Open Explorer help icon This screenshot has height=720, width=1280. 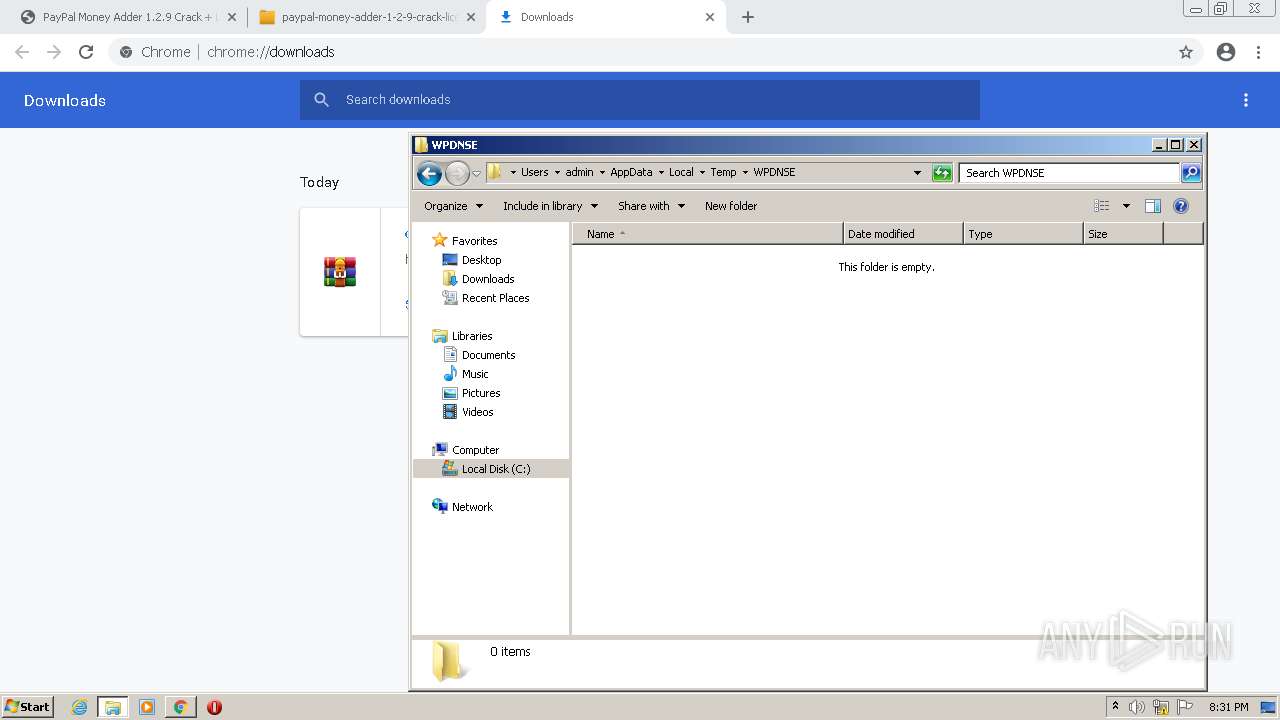click(1181, 206)
